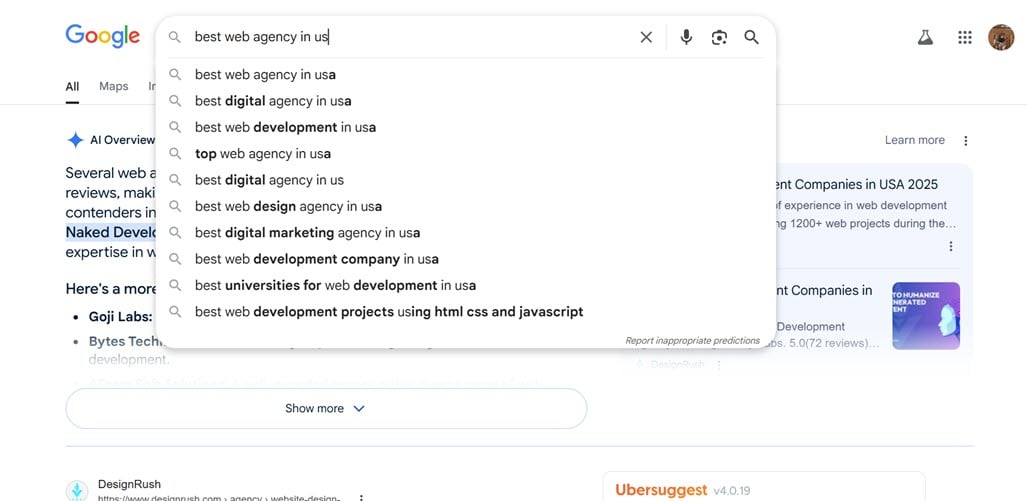Open Google account profile picture

pyautogui.click(x=1001, y=37)
